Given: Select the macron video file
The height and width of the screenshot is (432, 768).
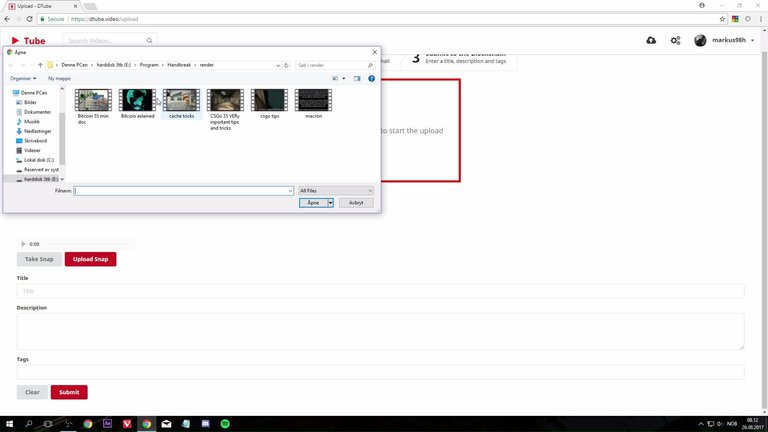Looking at the screenshot, I should coord(313,104).
